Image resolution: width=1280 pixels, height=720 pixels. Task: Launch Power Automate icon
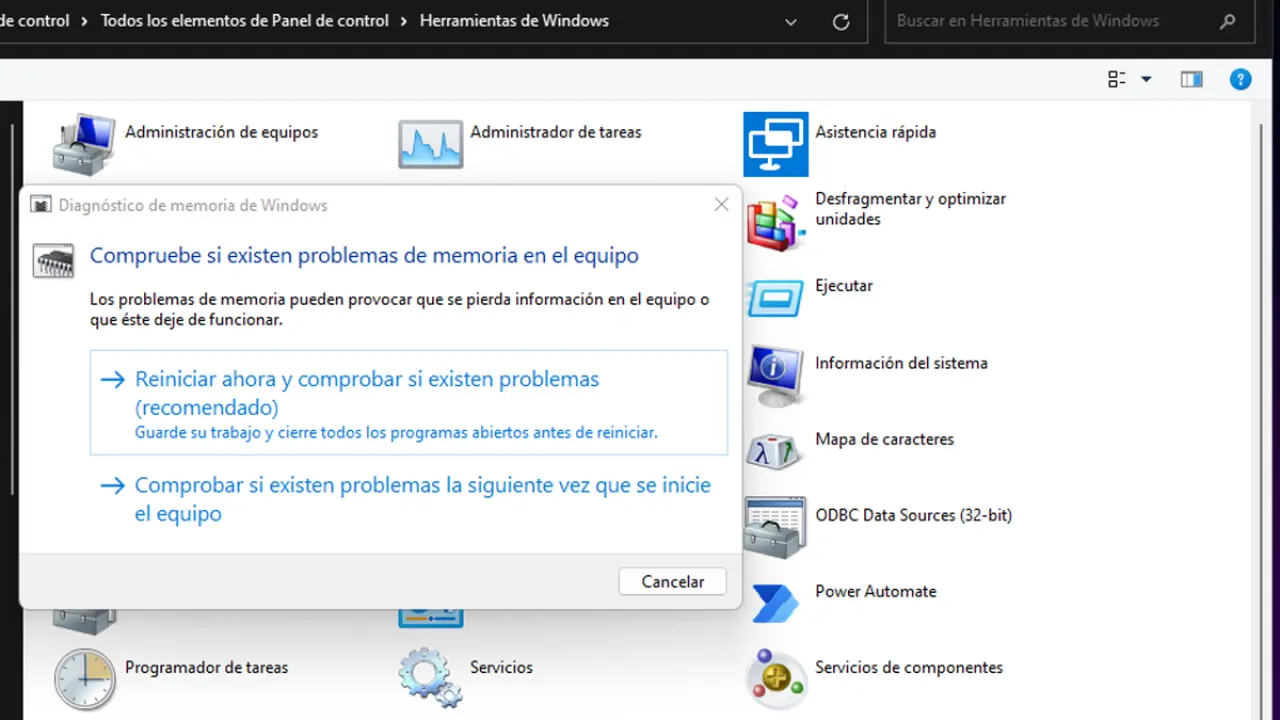coord(775,602)
